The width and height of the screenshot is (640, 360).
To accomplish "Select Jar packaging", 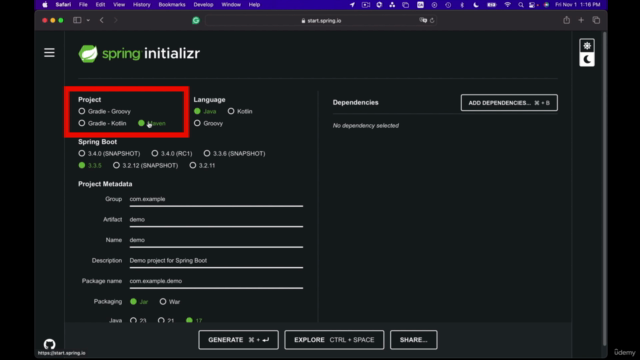I will (x=139, y=302).
